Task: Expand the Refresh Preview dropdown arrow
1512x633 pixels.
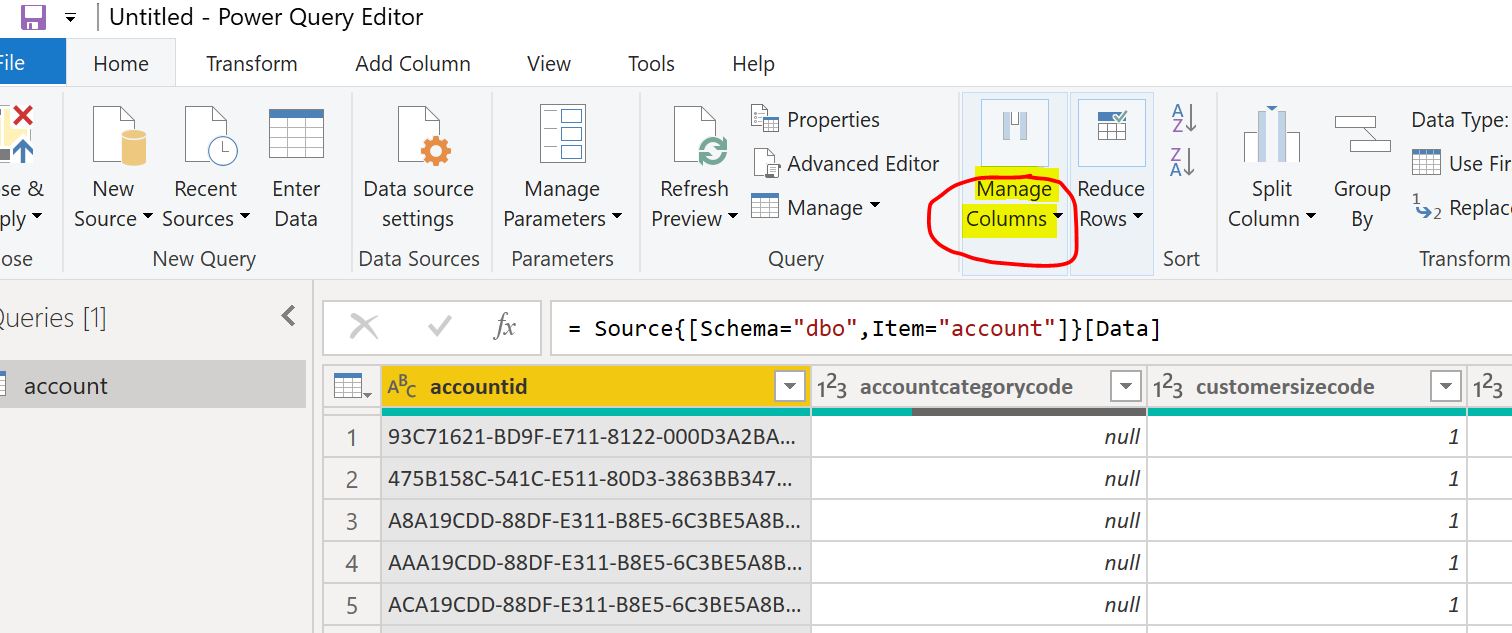Action: click(732, 218)
